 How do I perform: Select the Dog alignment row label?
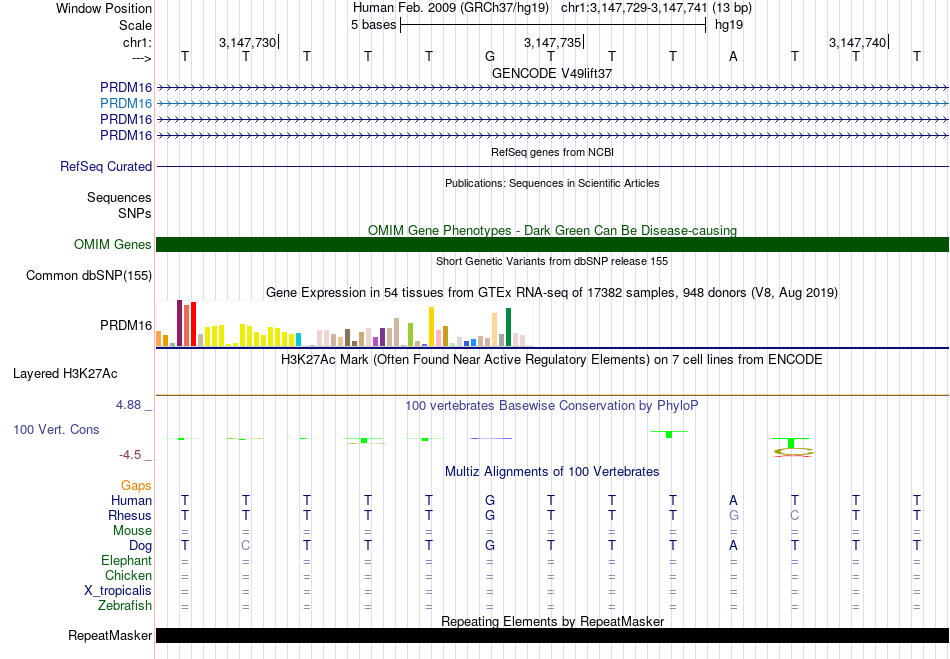[141, 546]
